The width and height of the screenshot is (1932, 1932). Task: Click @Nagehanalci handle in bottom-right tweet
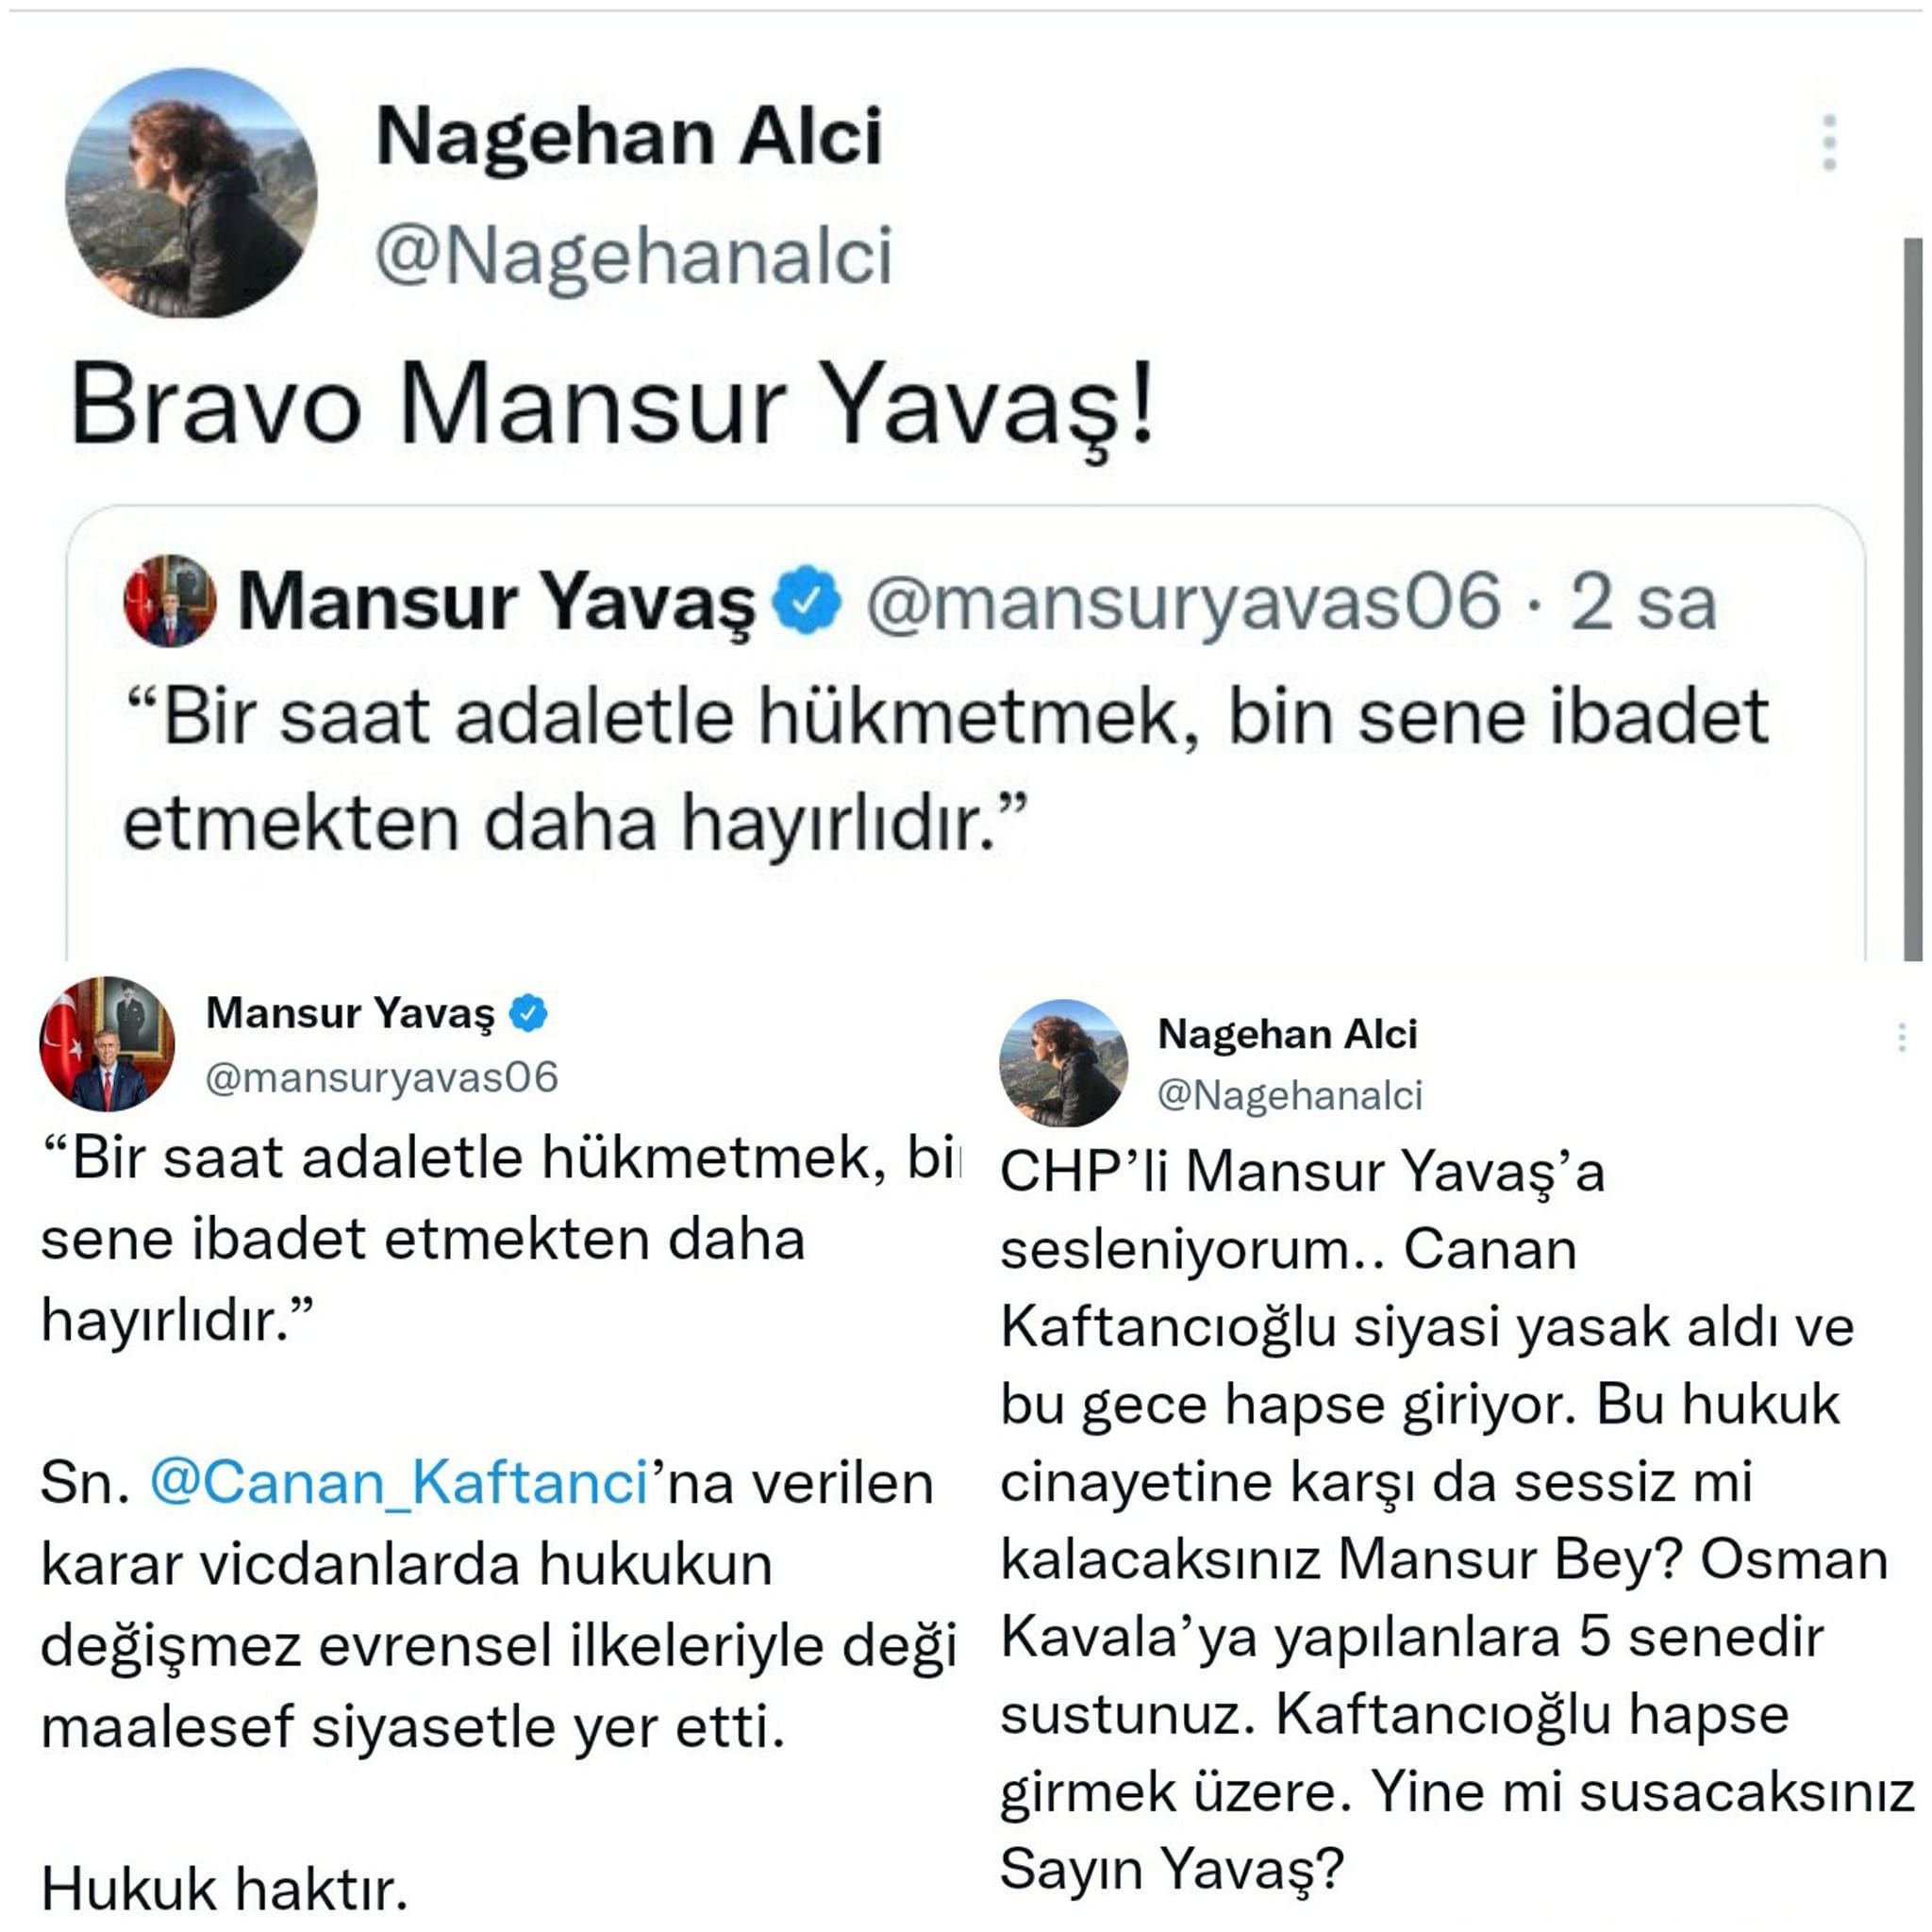click(x=1289, y=1096)
